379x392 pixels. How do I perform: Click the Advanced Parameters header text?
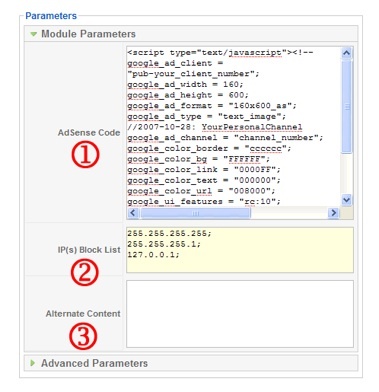(94, 363)
